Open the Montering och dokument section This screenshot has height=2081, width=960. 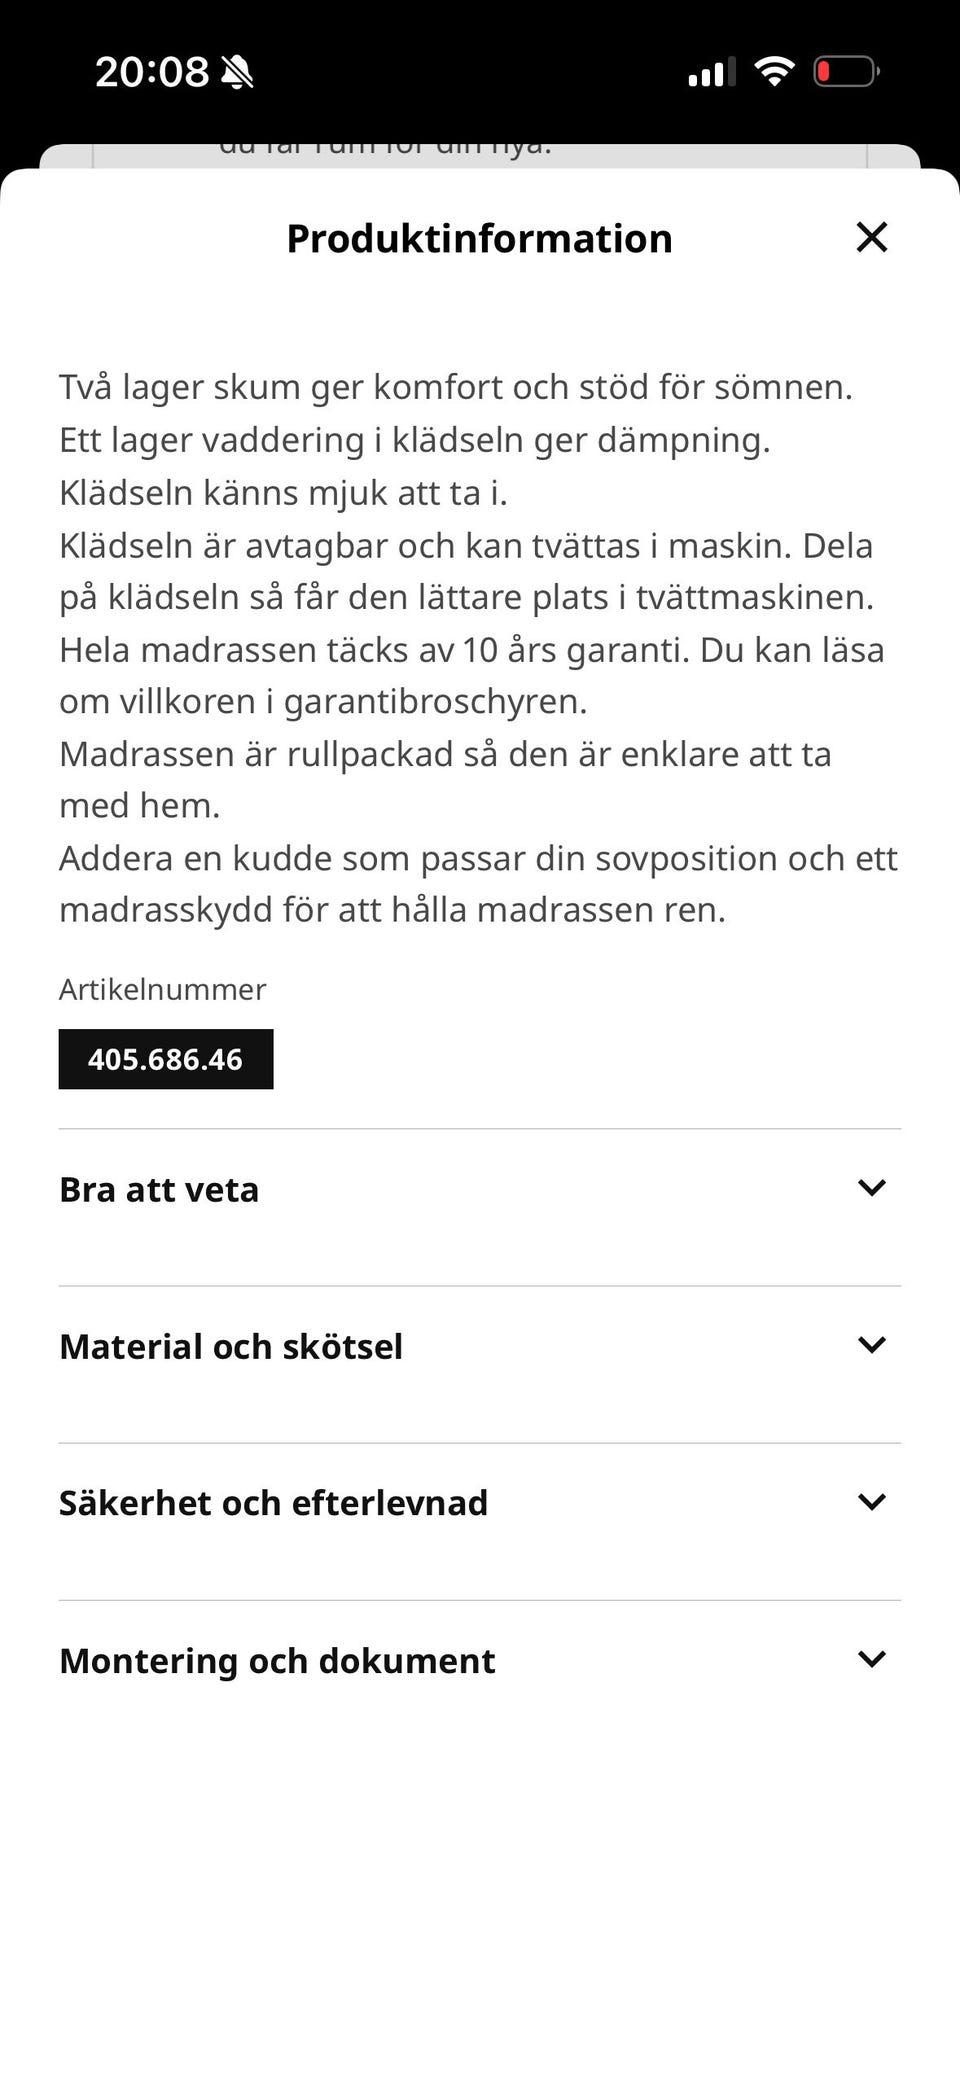(x=480, y=1679)
